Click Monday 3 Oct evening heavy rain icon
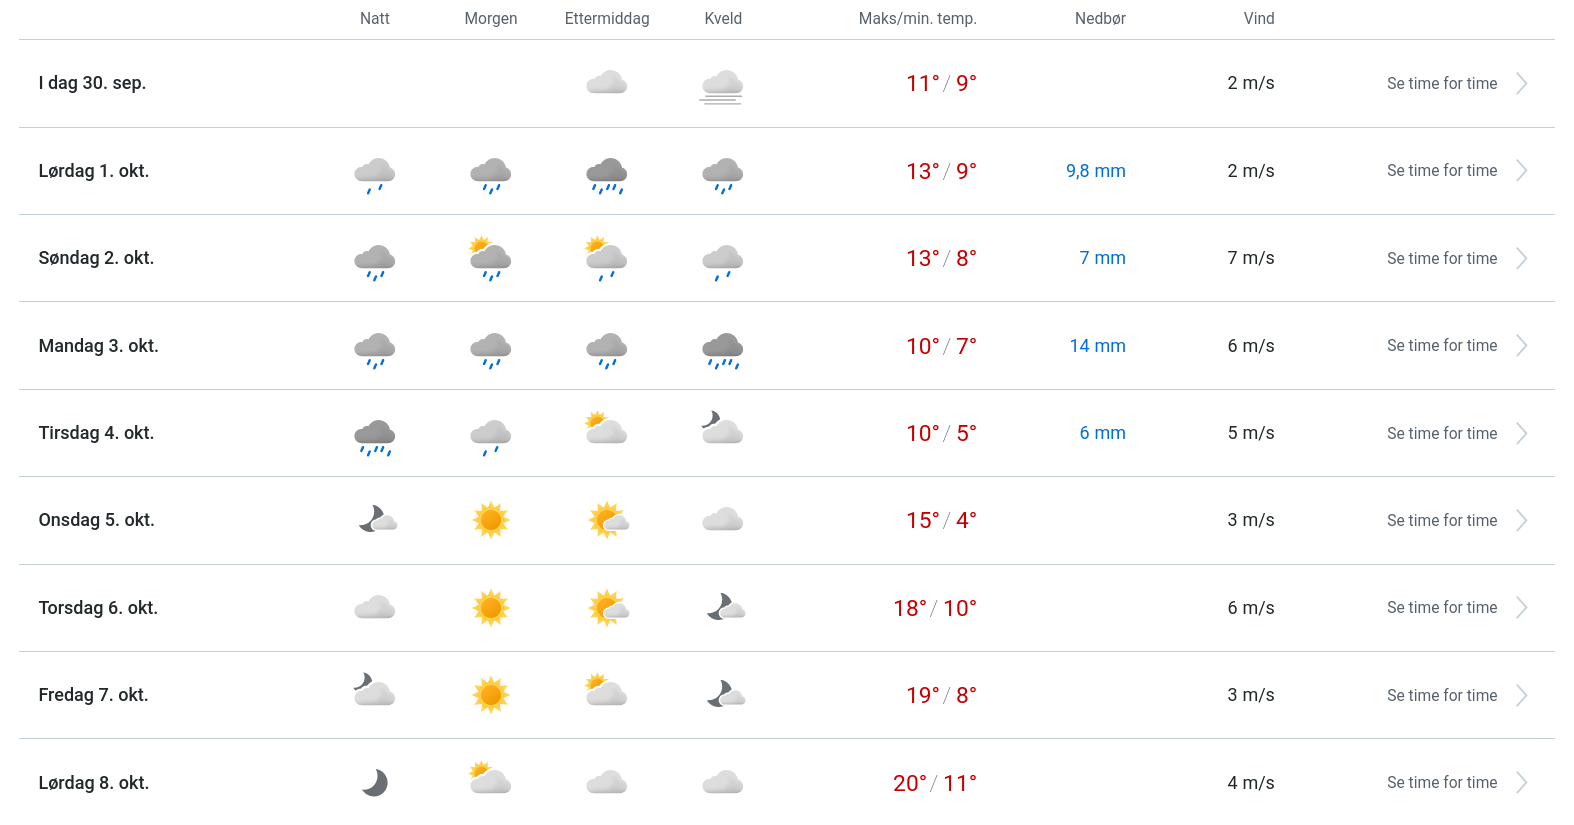Viewport: 1574px width, 825px height. click(722, 349)
